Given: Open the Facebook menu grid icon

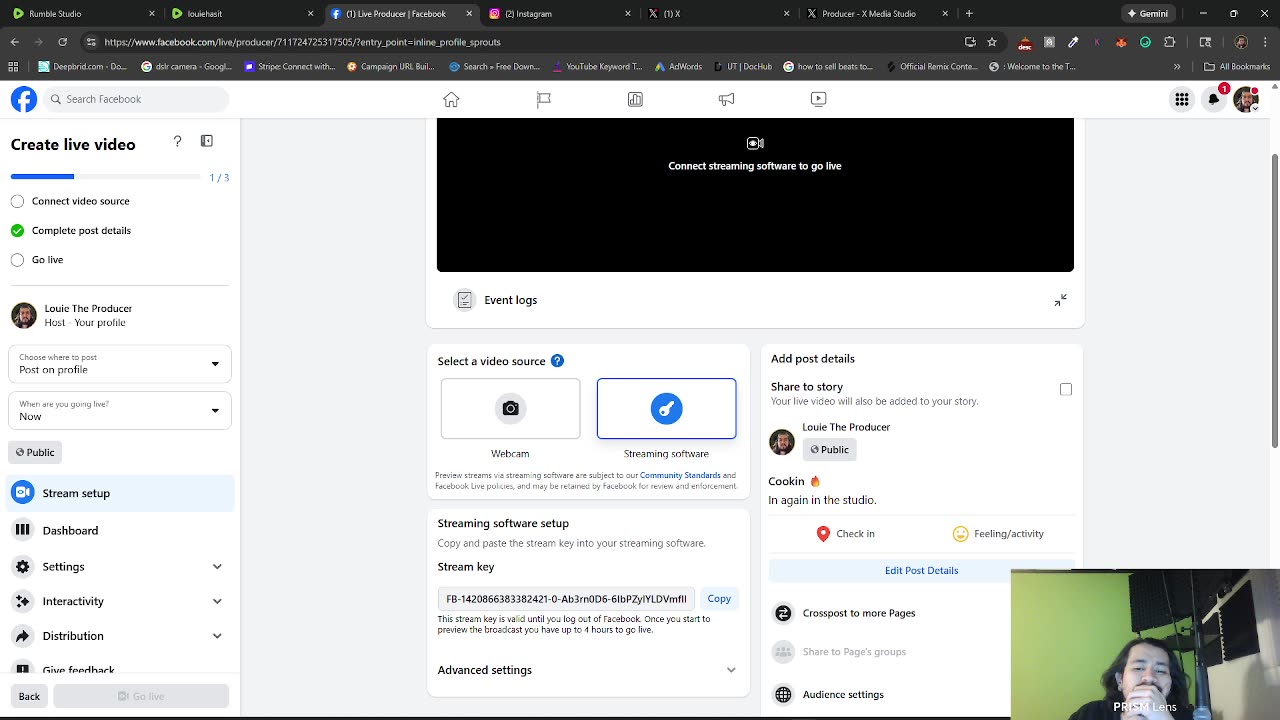Looking at the screenshot, I should click(x=1182, y=99).
